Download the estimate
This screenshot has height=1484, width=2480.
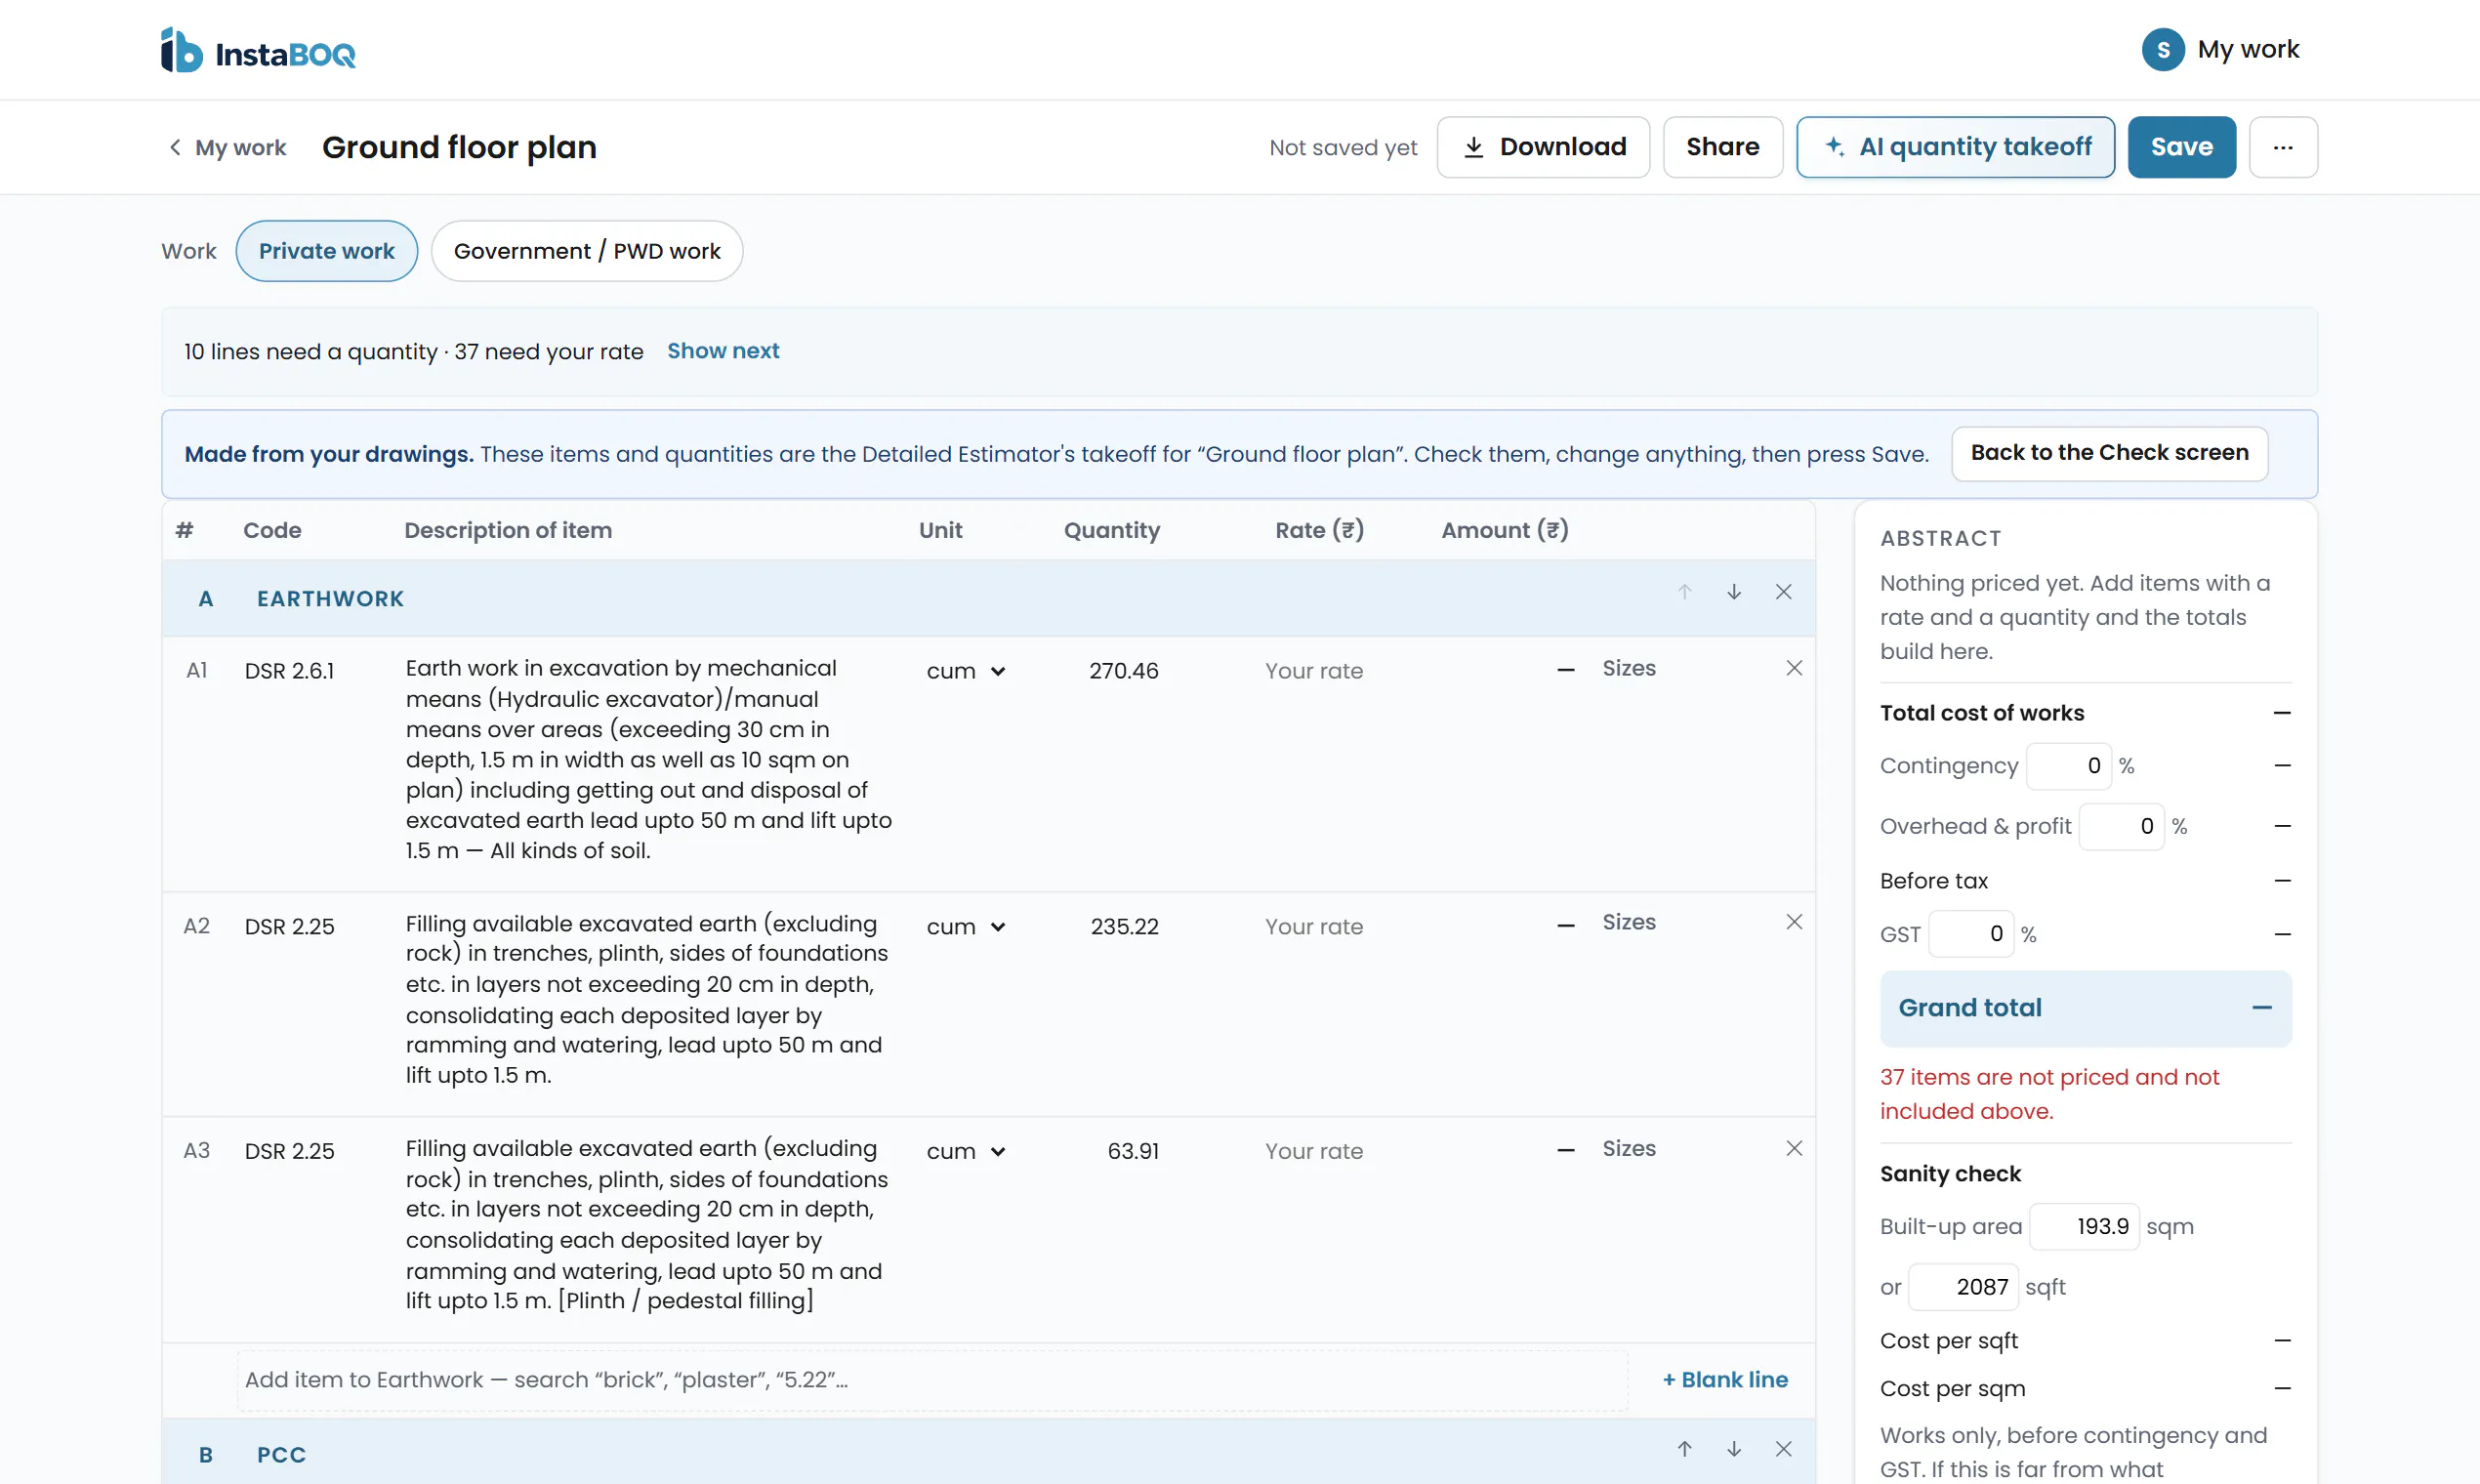1543,147
